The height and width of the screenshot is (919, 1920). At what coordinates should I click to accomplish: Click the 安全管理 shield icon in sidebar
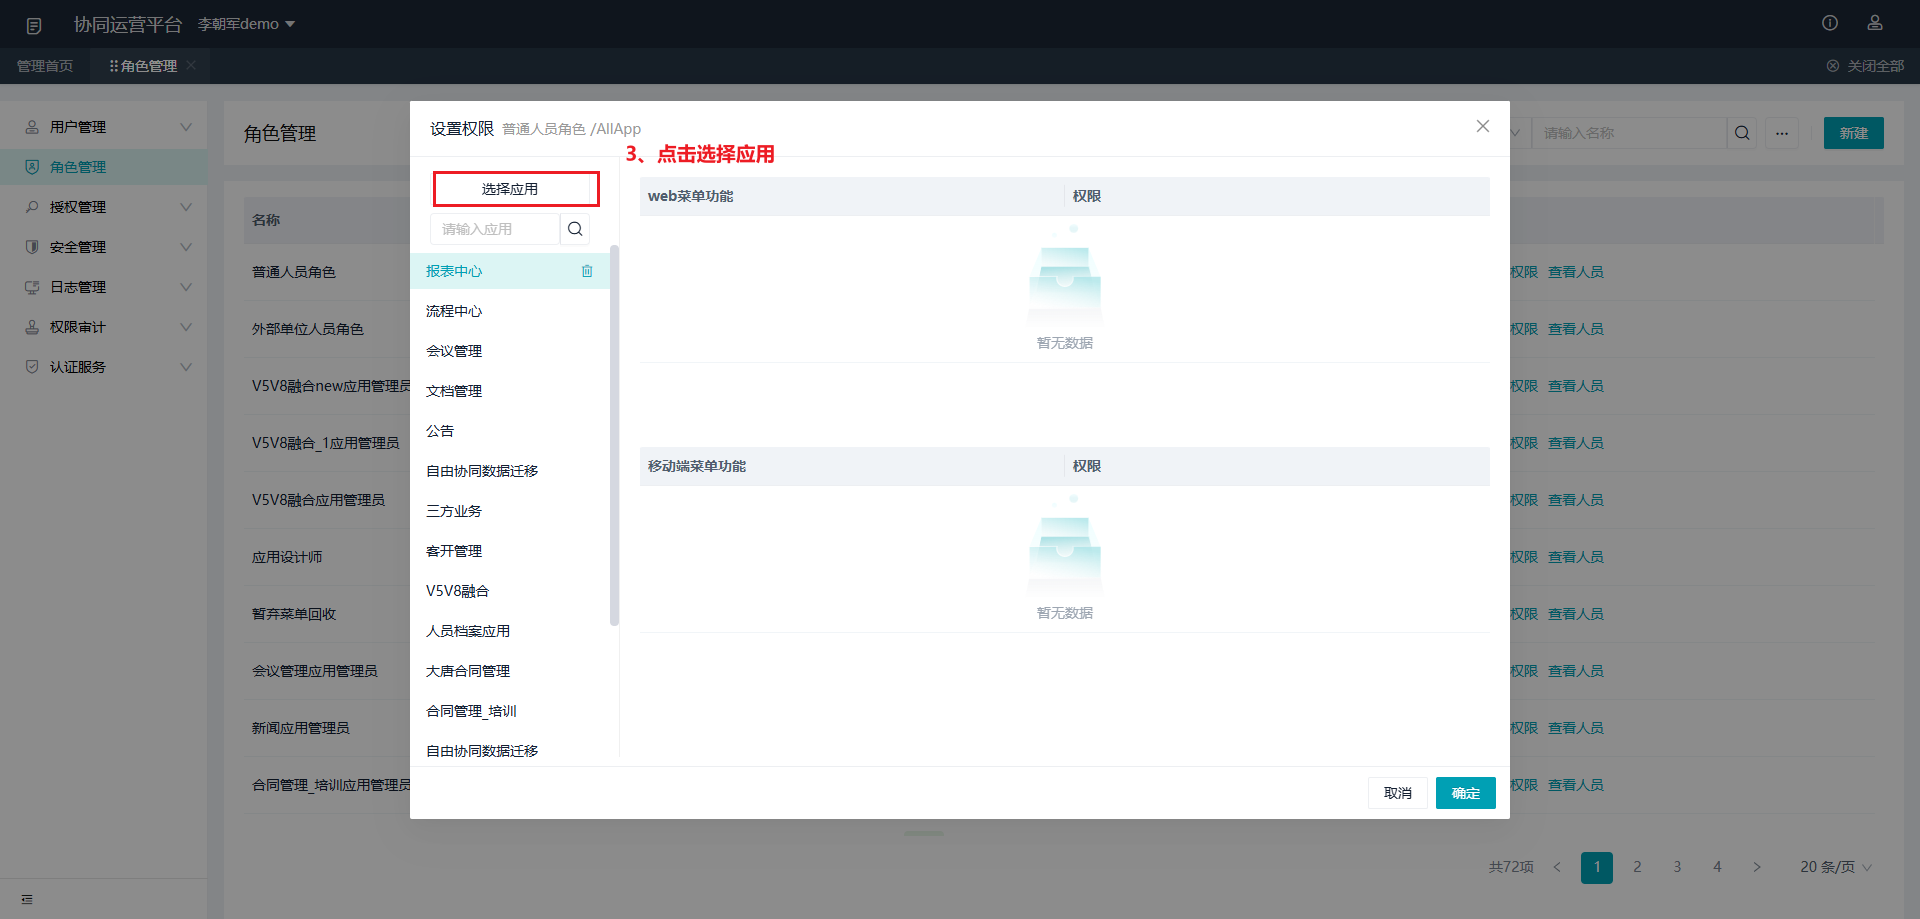tap(32, 247)
